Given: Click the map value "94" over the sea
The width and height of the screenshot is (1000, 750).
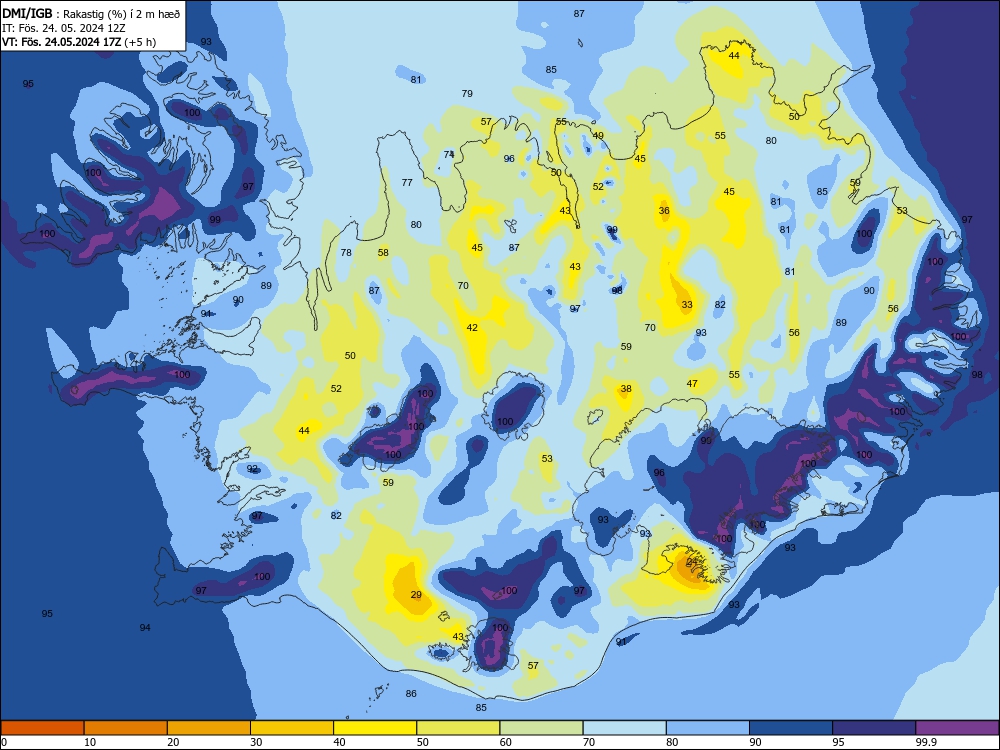Looking at the screenshot, I should (145, 628).
